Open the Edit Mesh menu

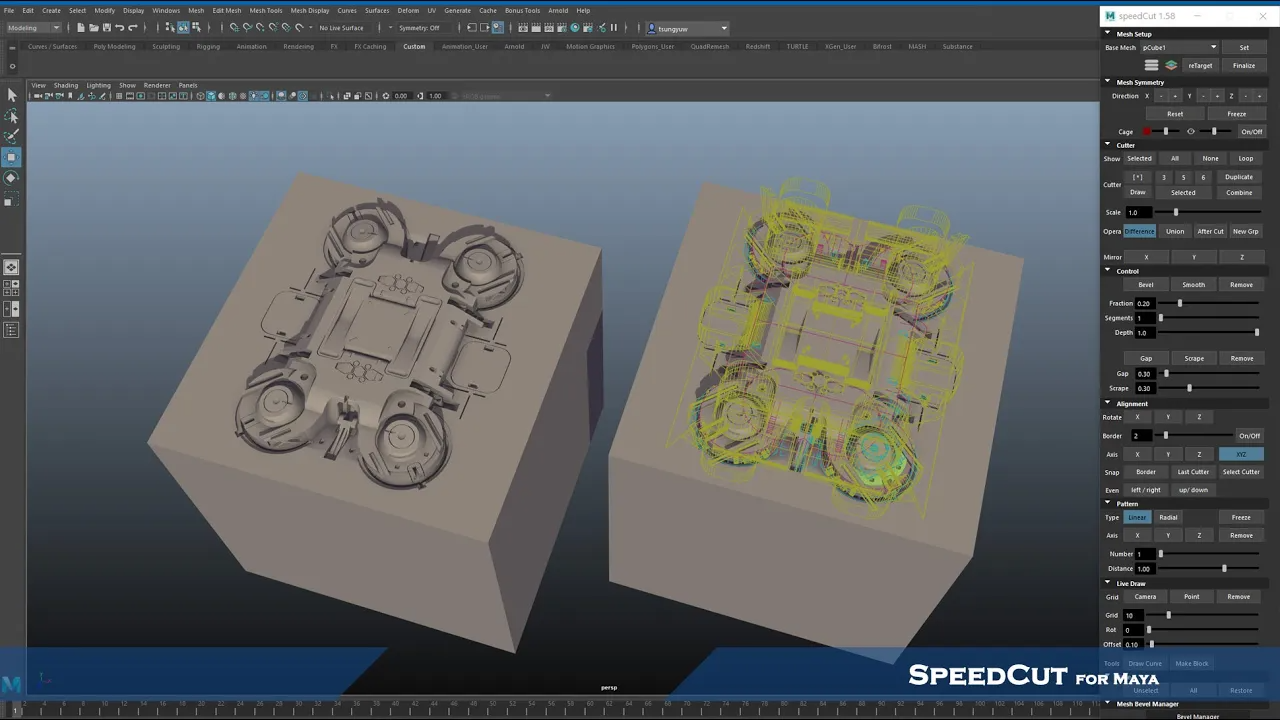pos(227,10)
